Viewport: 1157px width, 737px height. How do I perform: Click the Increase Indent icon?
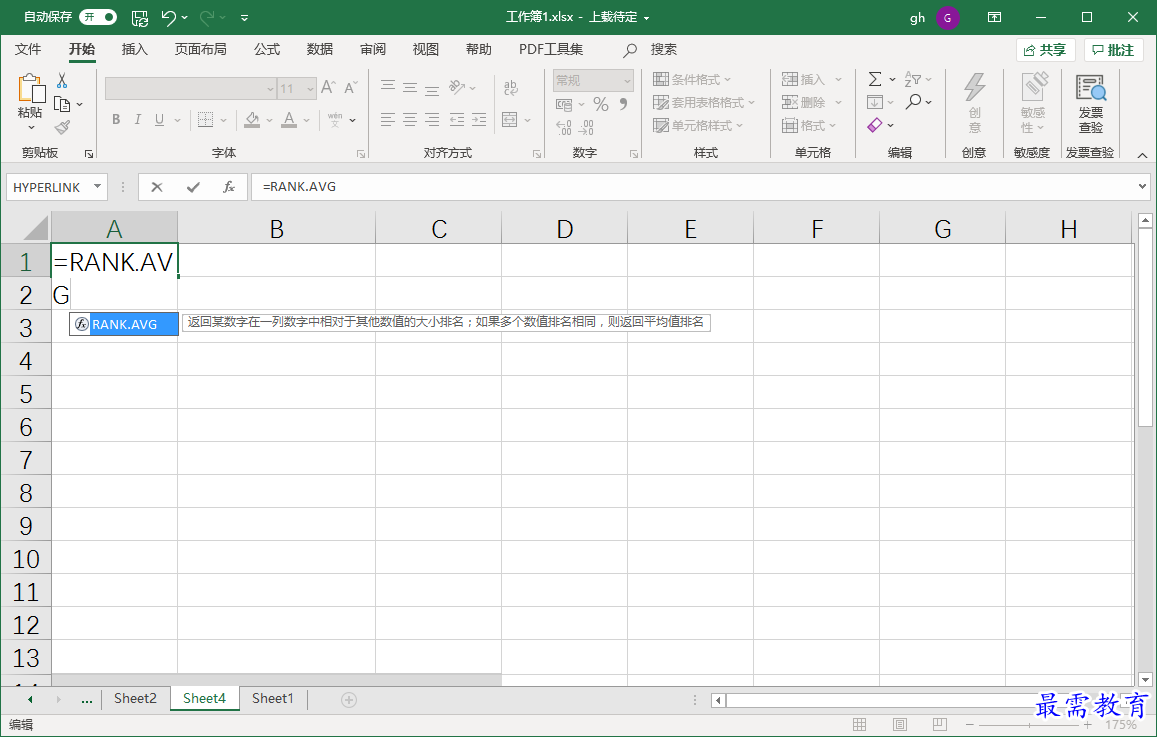tap(479, 120)
